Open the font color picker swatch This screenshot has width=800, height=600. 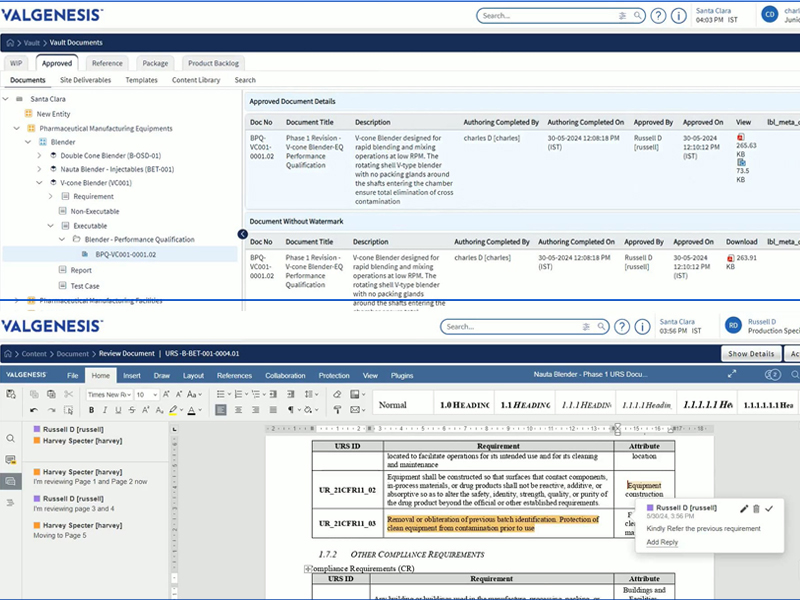(191, 410)
